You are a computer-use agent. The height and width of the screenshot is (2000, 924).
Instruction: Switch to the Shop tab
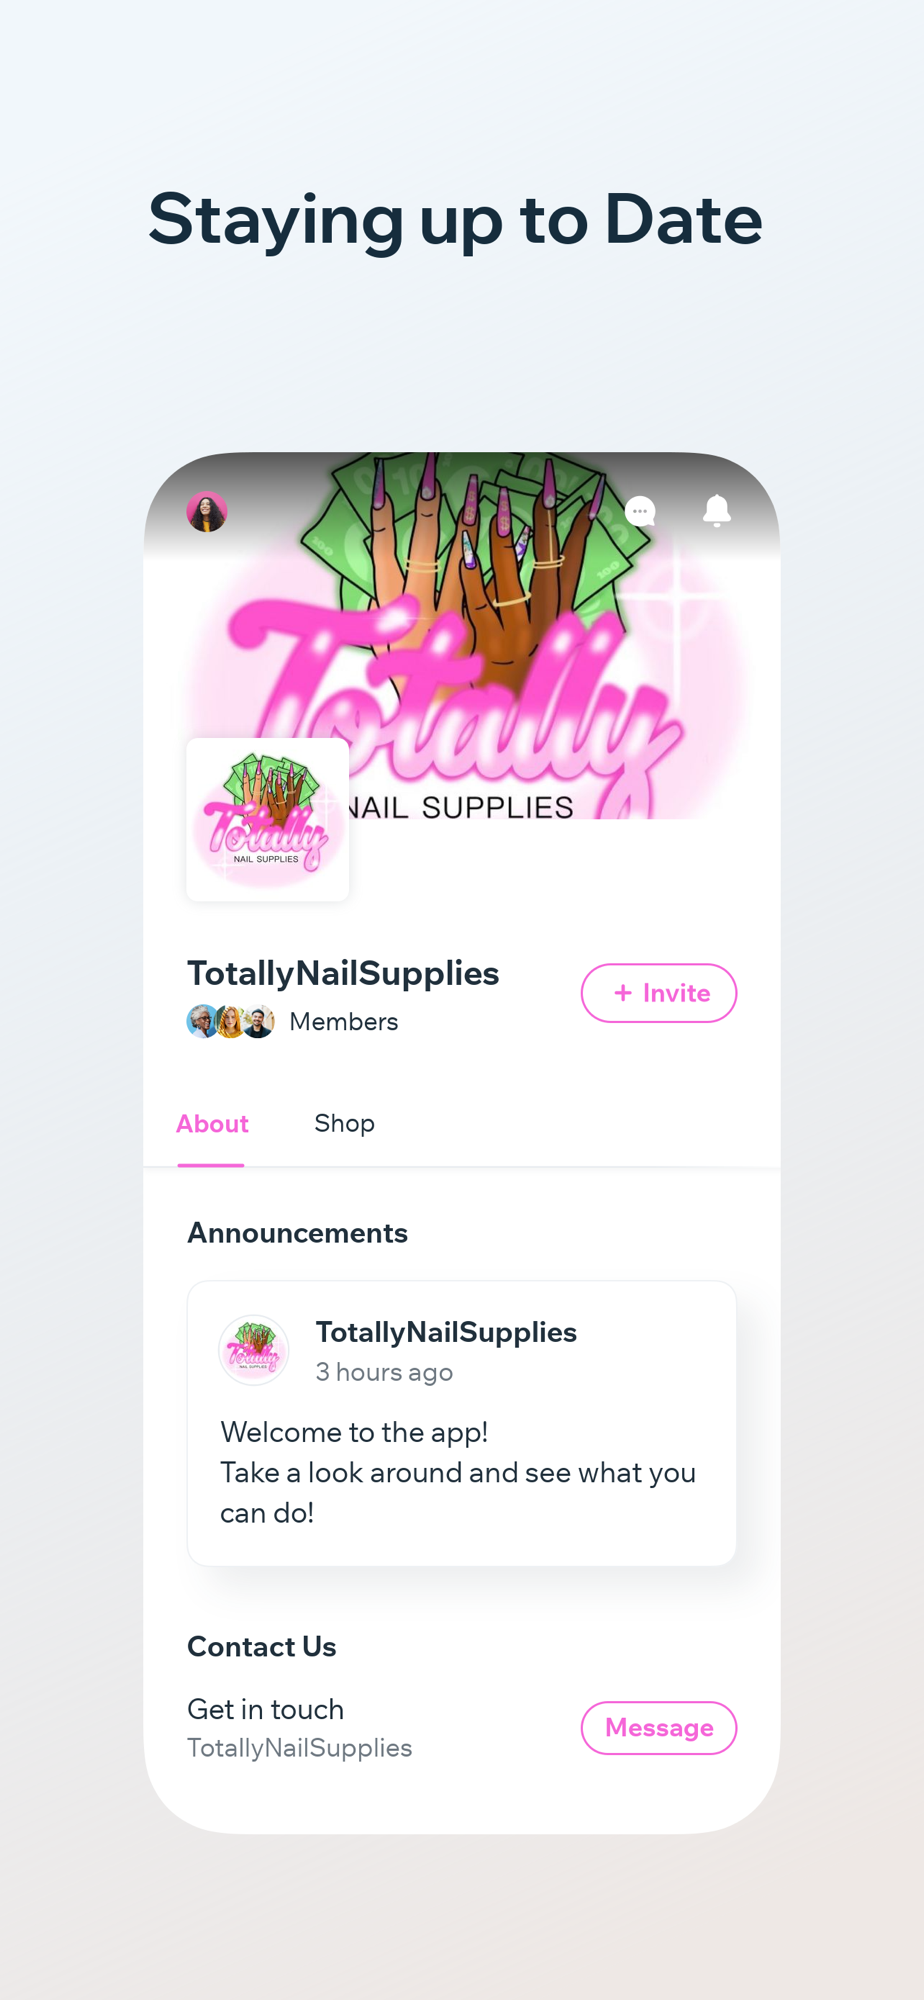click(x=344, y=1124)
